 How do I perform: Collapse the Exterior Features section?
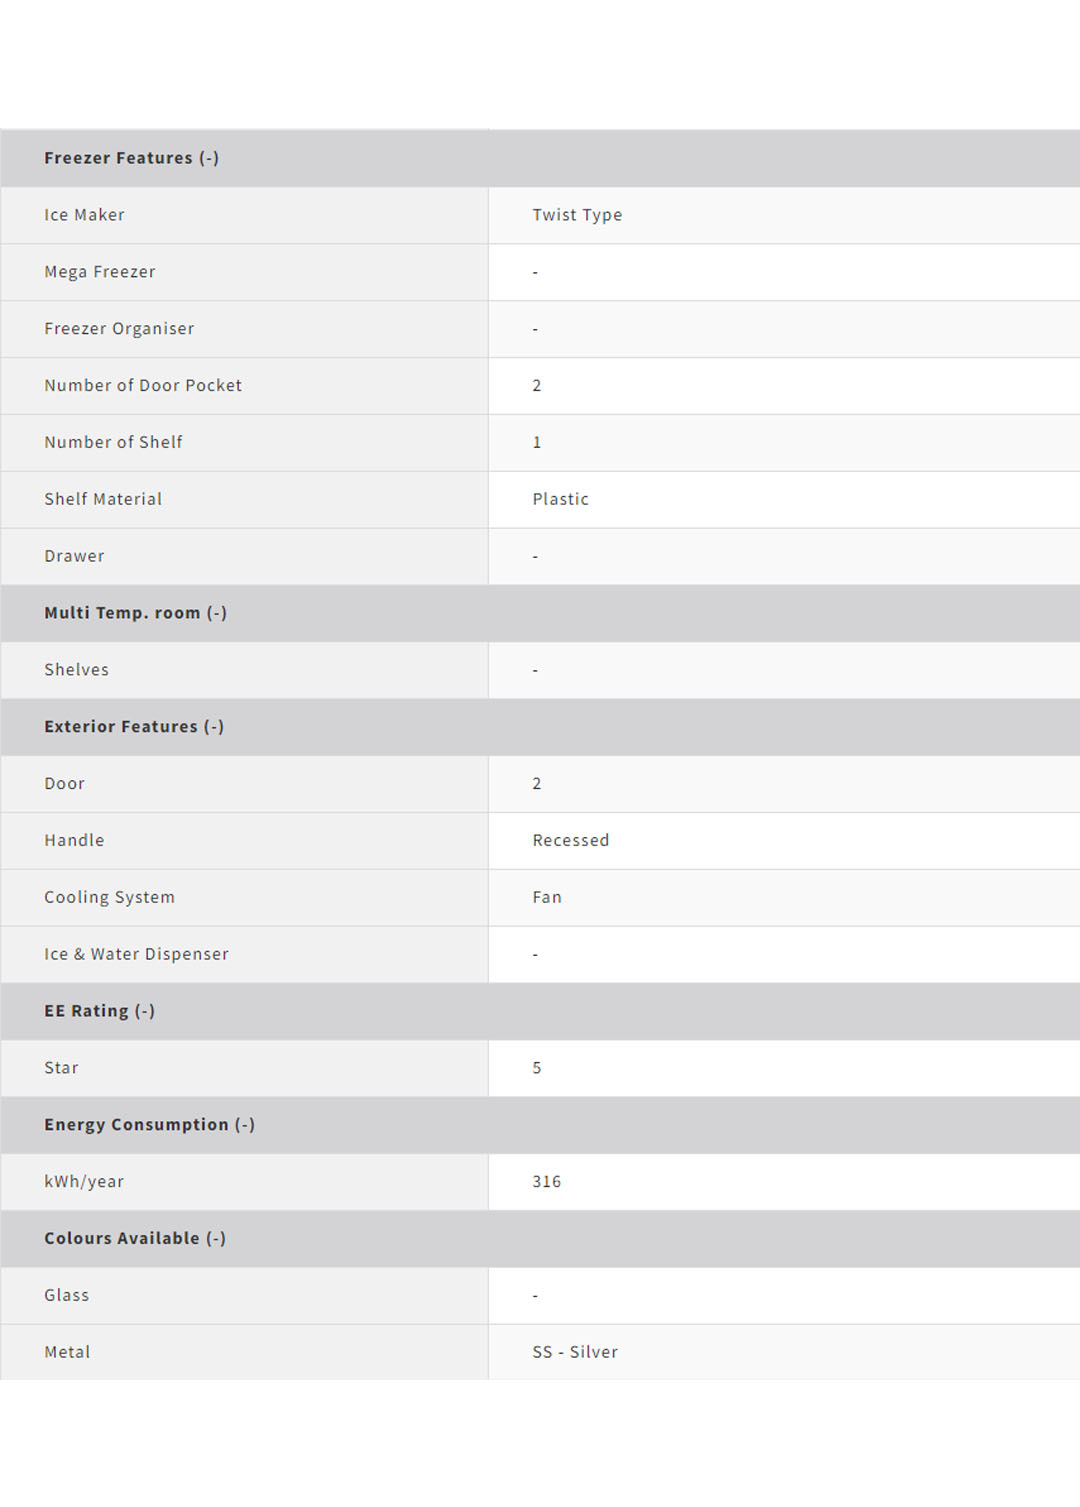pos(213,727)
